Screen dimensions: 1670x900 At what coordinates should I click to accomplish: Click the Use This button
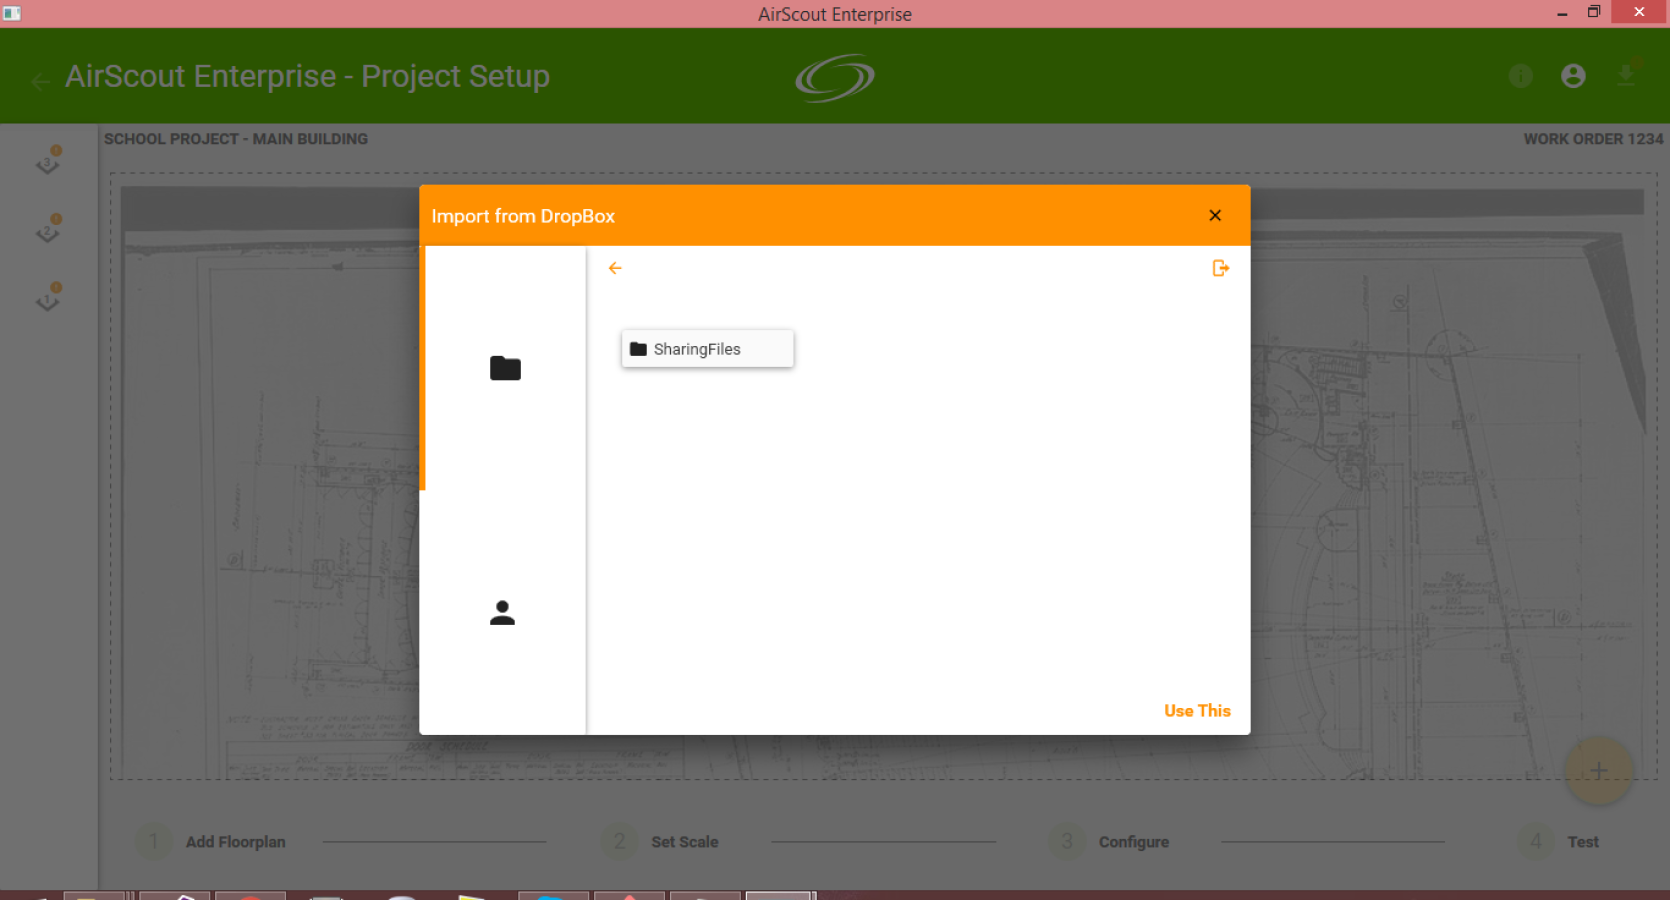coord(1197,711)
